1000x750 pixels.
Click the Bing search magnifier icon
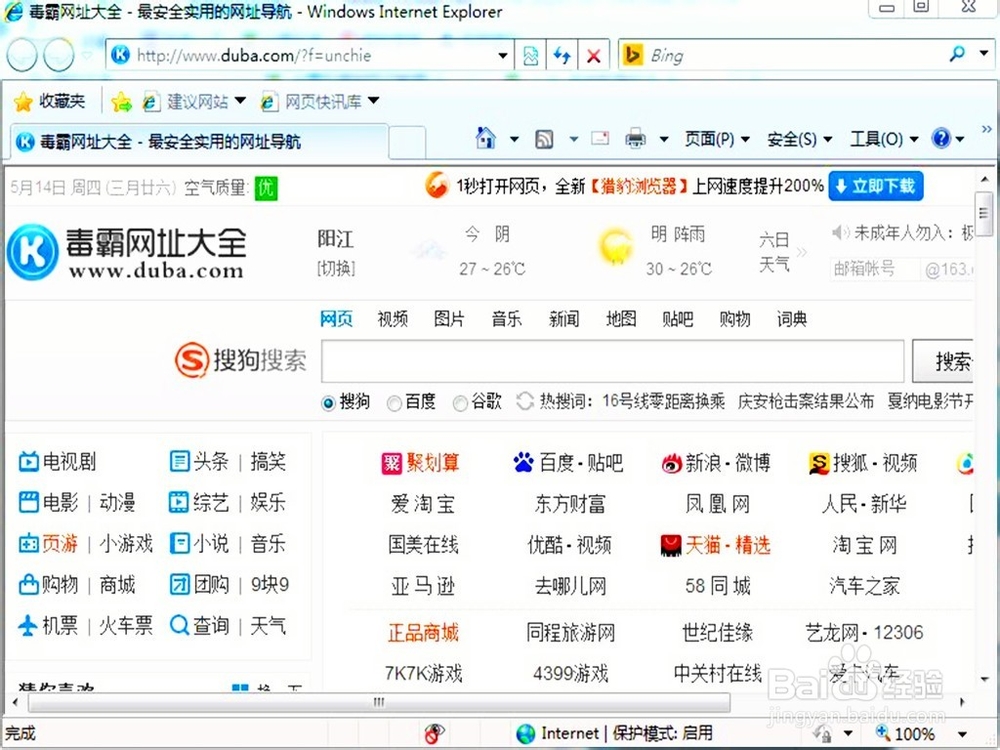click(x=957, y=55)
